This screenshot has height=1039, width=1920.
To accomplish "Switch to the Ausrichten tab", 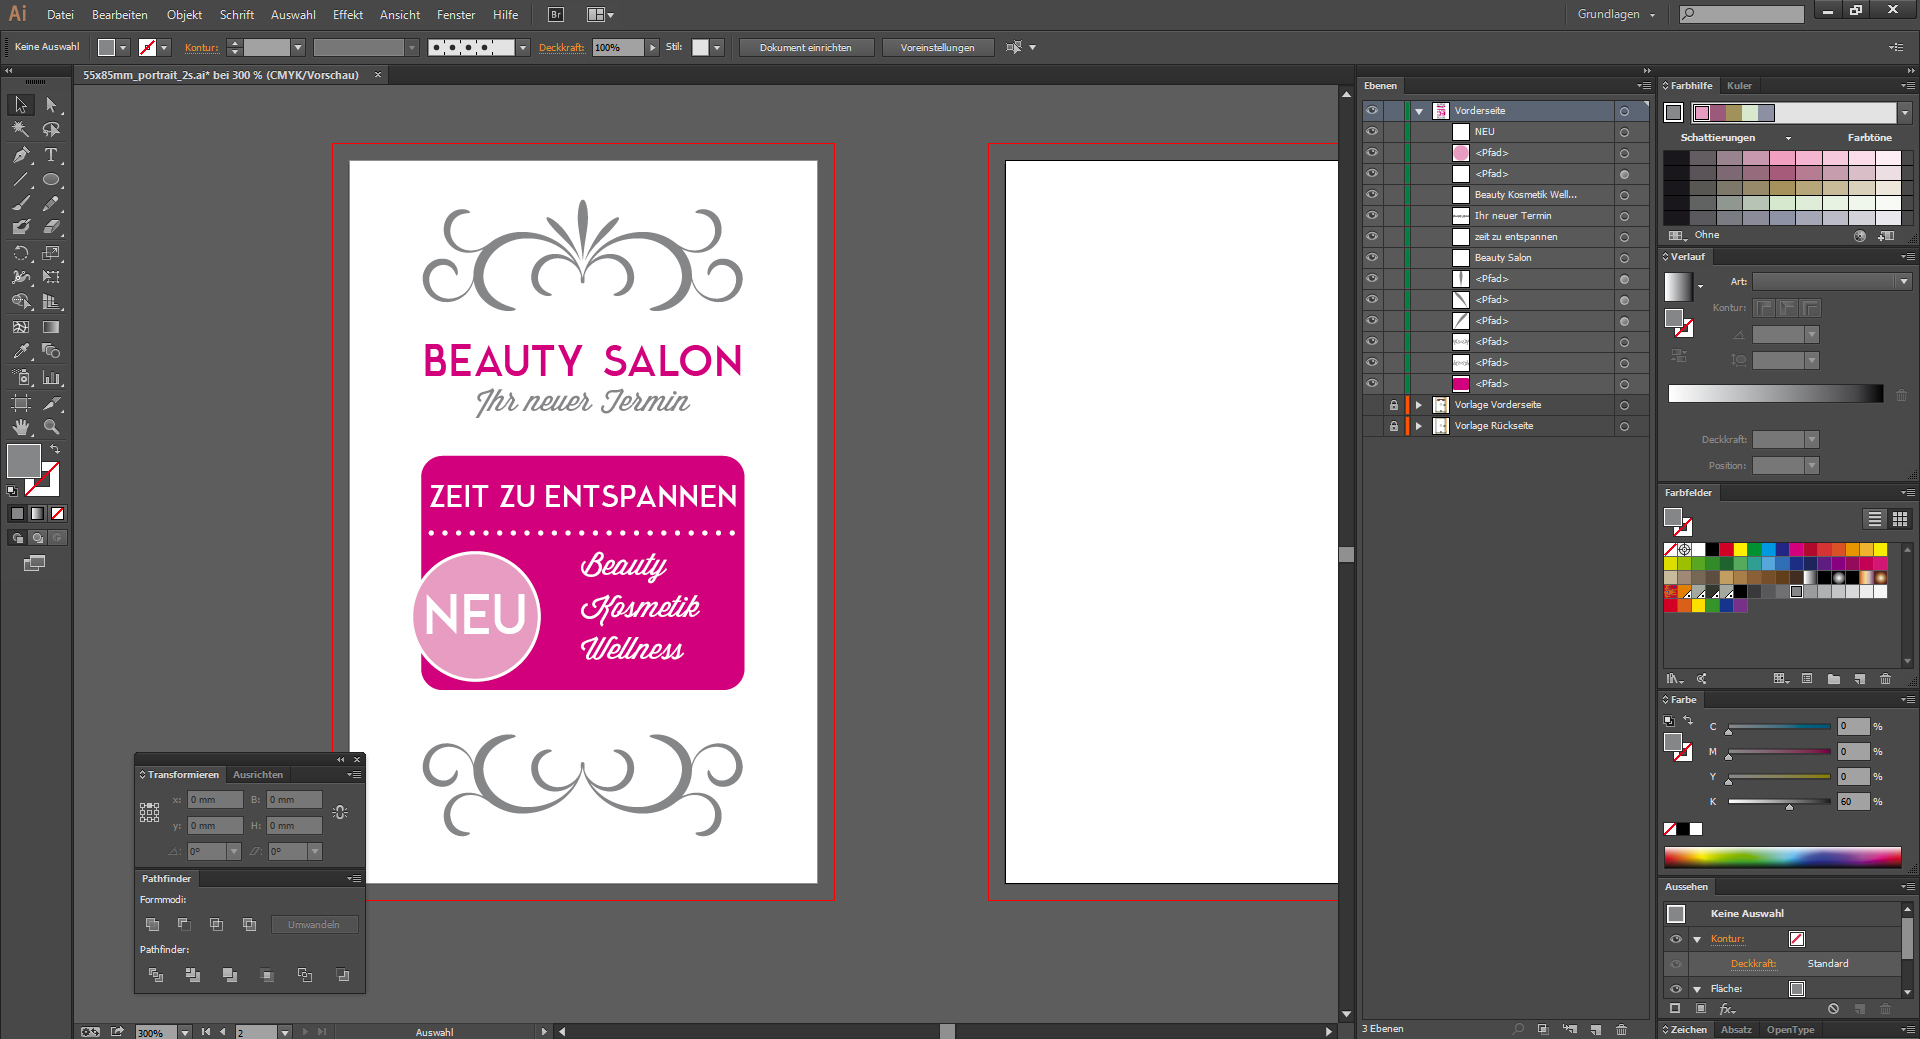I will point(258,775).
